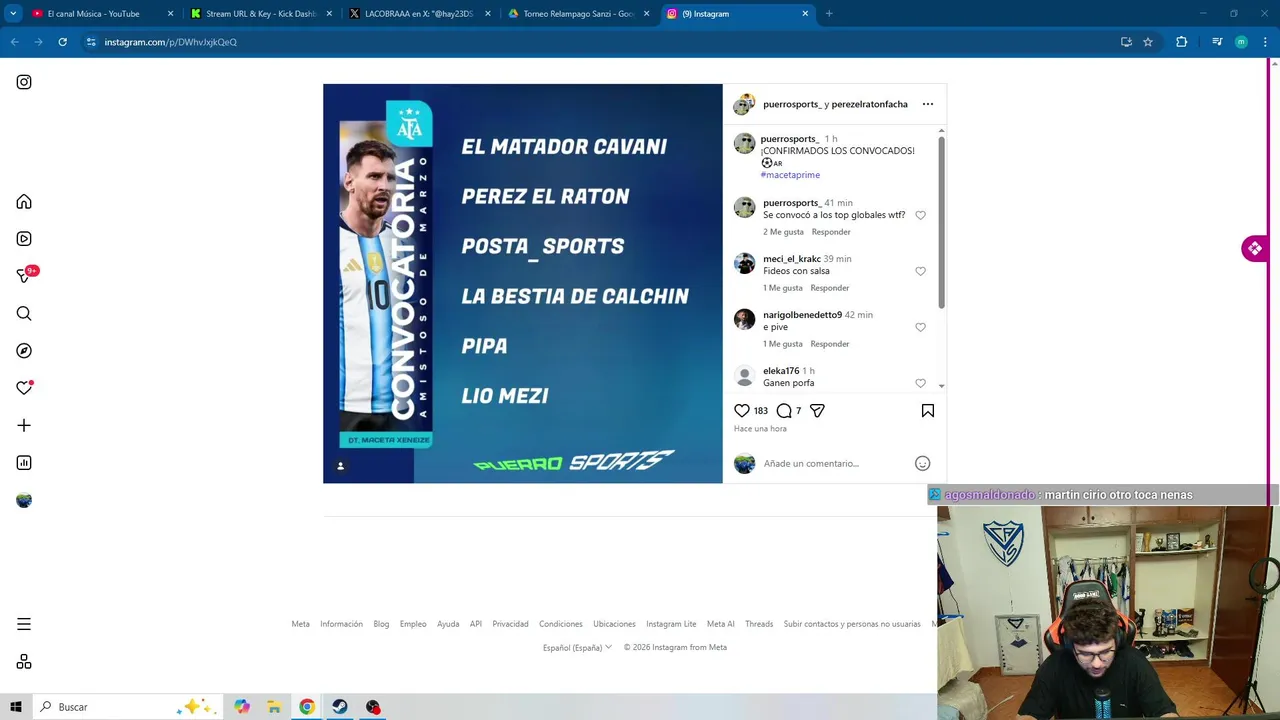This screenshot has width=1280, height=720.
Task: Open the eleka176 username link
Action: click(x=781, y=371)
